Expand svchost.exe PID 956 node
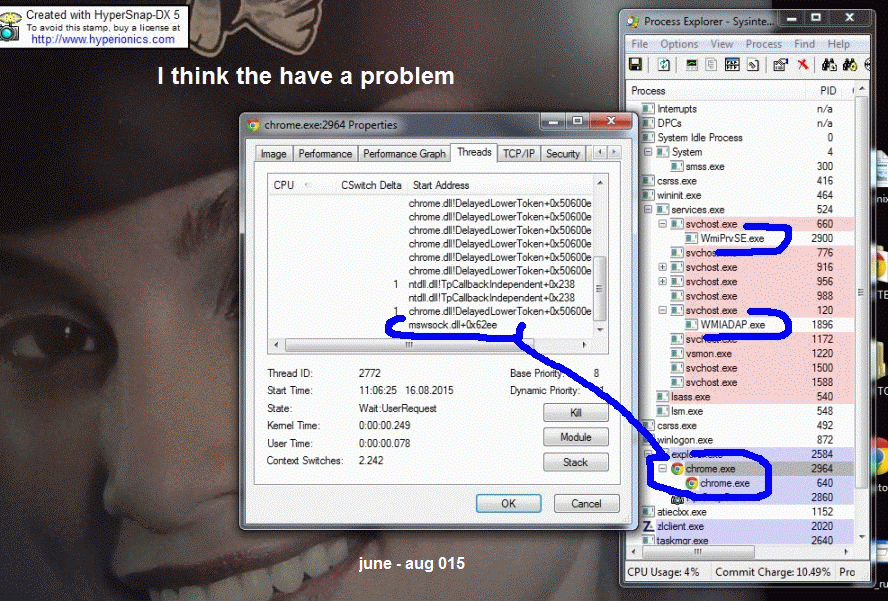 [663, 282]
